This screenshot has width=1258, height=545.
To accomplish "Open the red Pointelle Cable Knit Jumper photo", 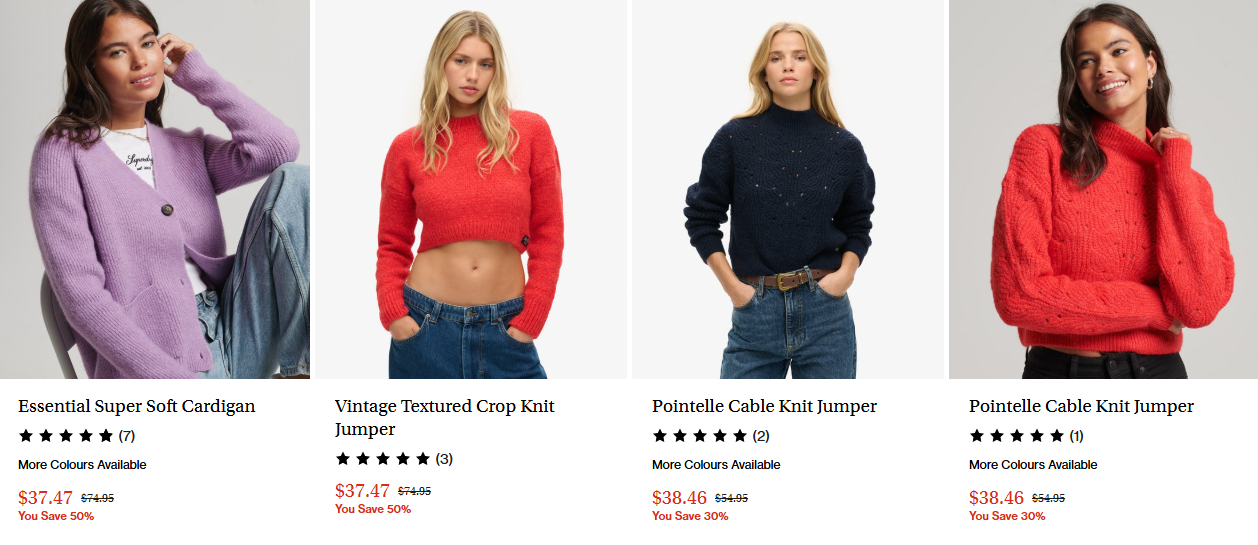I will (x=1104, y=189).
